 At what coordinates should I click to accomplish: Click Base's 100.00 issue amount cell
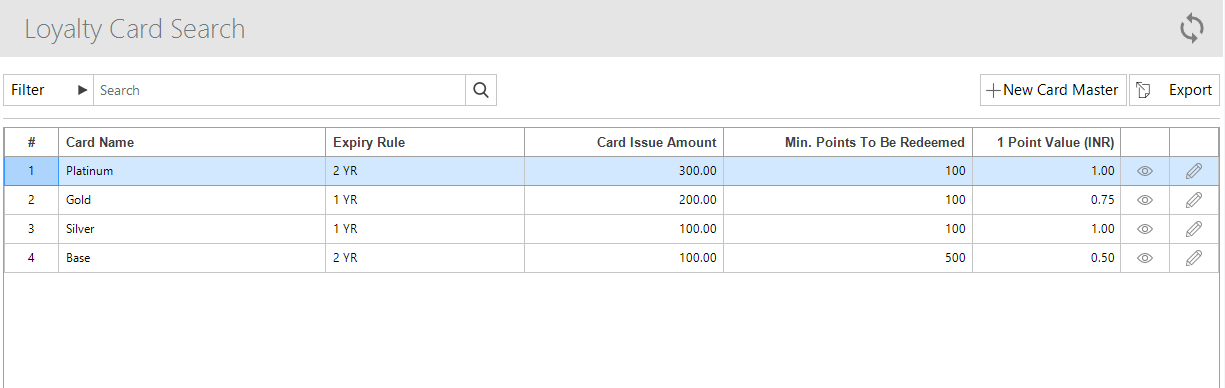pyautogui.click(x=624, y=258)
